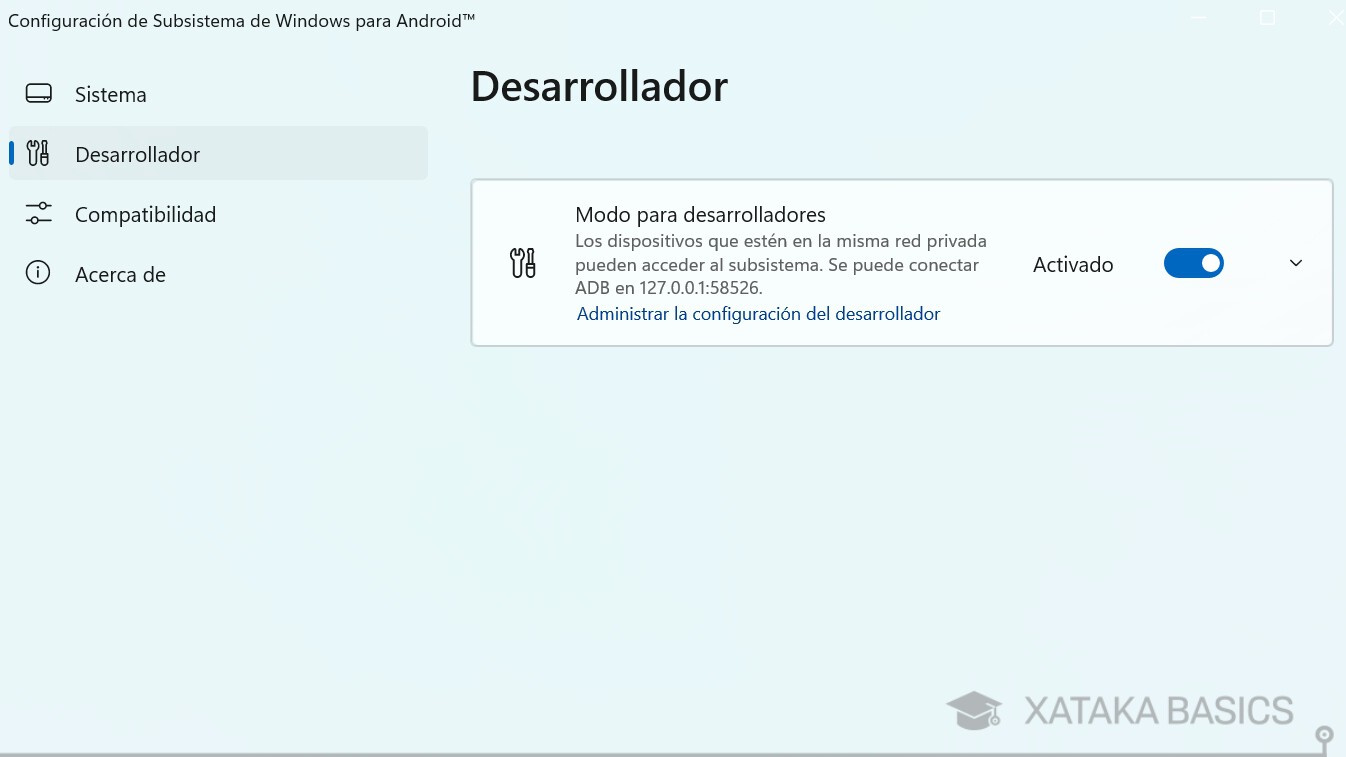
Task: Click the window title bar text
Action: [240, 19]
